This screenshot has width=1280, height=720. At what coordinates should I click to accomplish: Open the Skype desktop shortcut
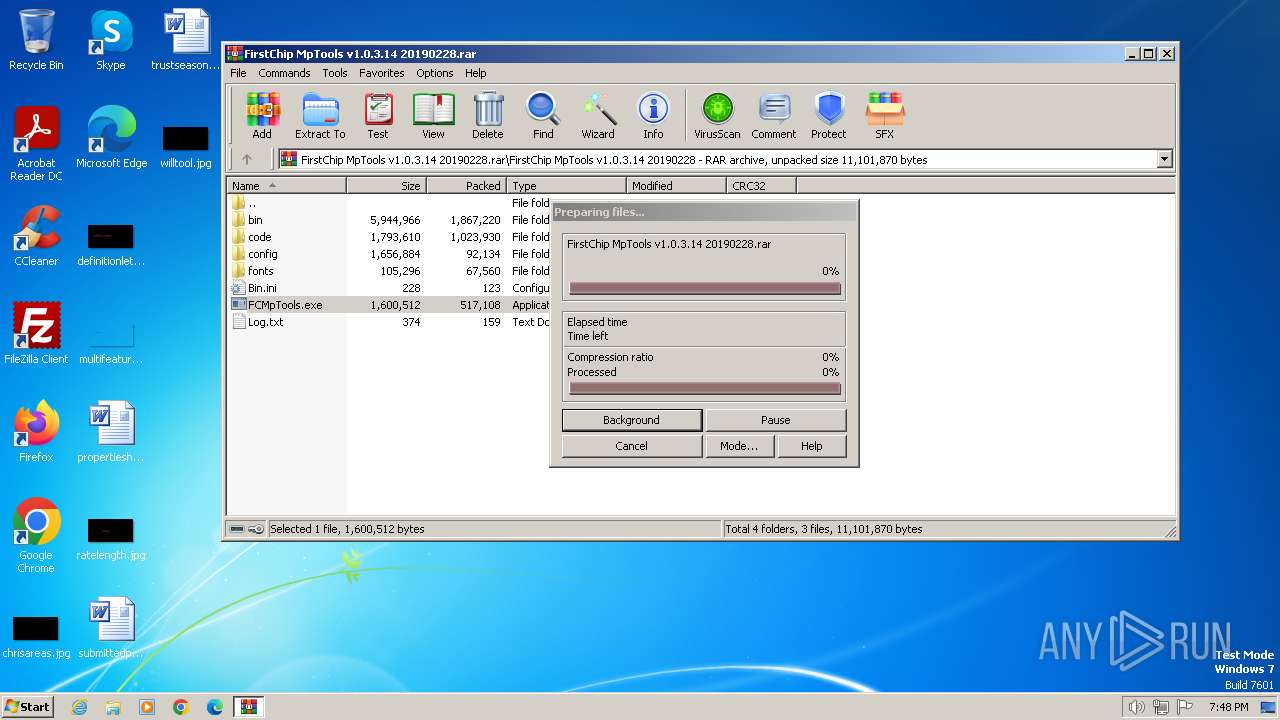coord(111,40)
